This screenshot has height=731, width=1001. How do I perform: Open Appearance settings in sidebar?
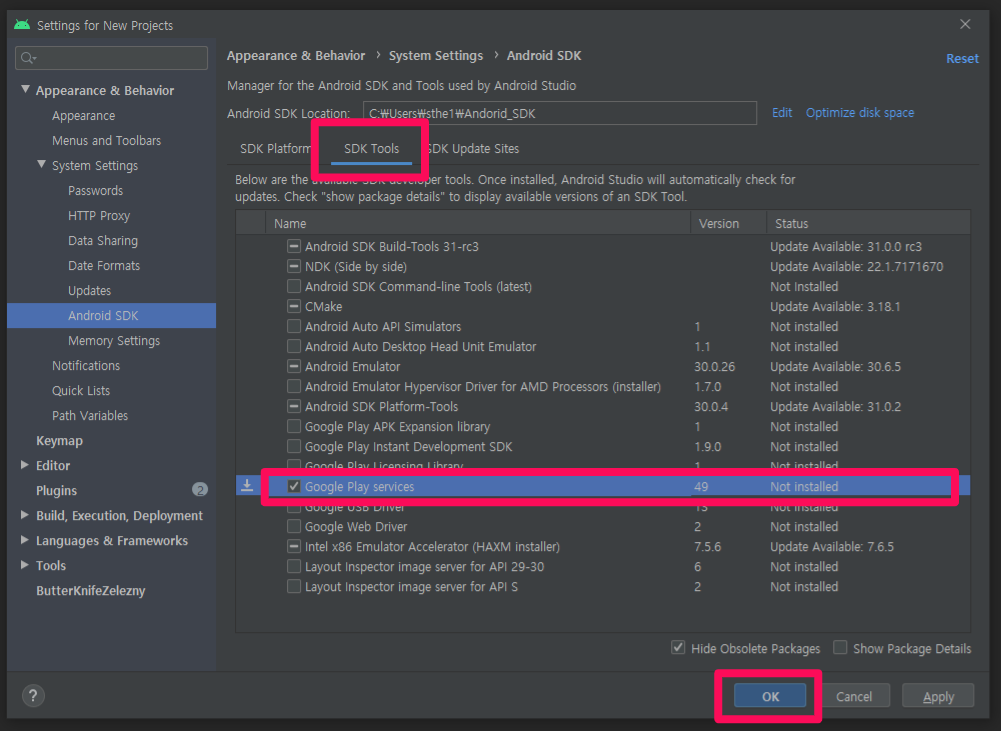click(x=84, y=116)
